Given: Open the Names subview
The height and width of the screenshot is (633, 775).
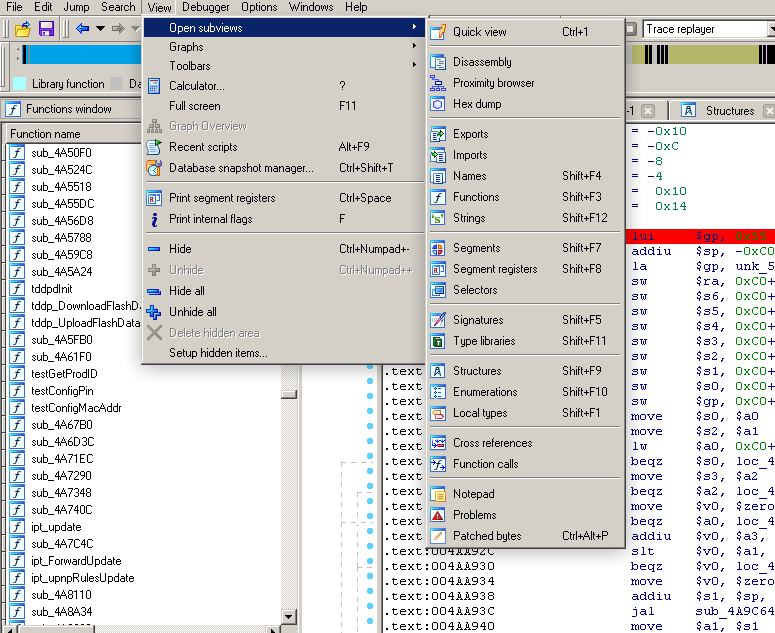Looking at the screenshot, I should [x=525, y=176].
